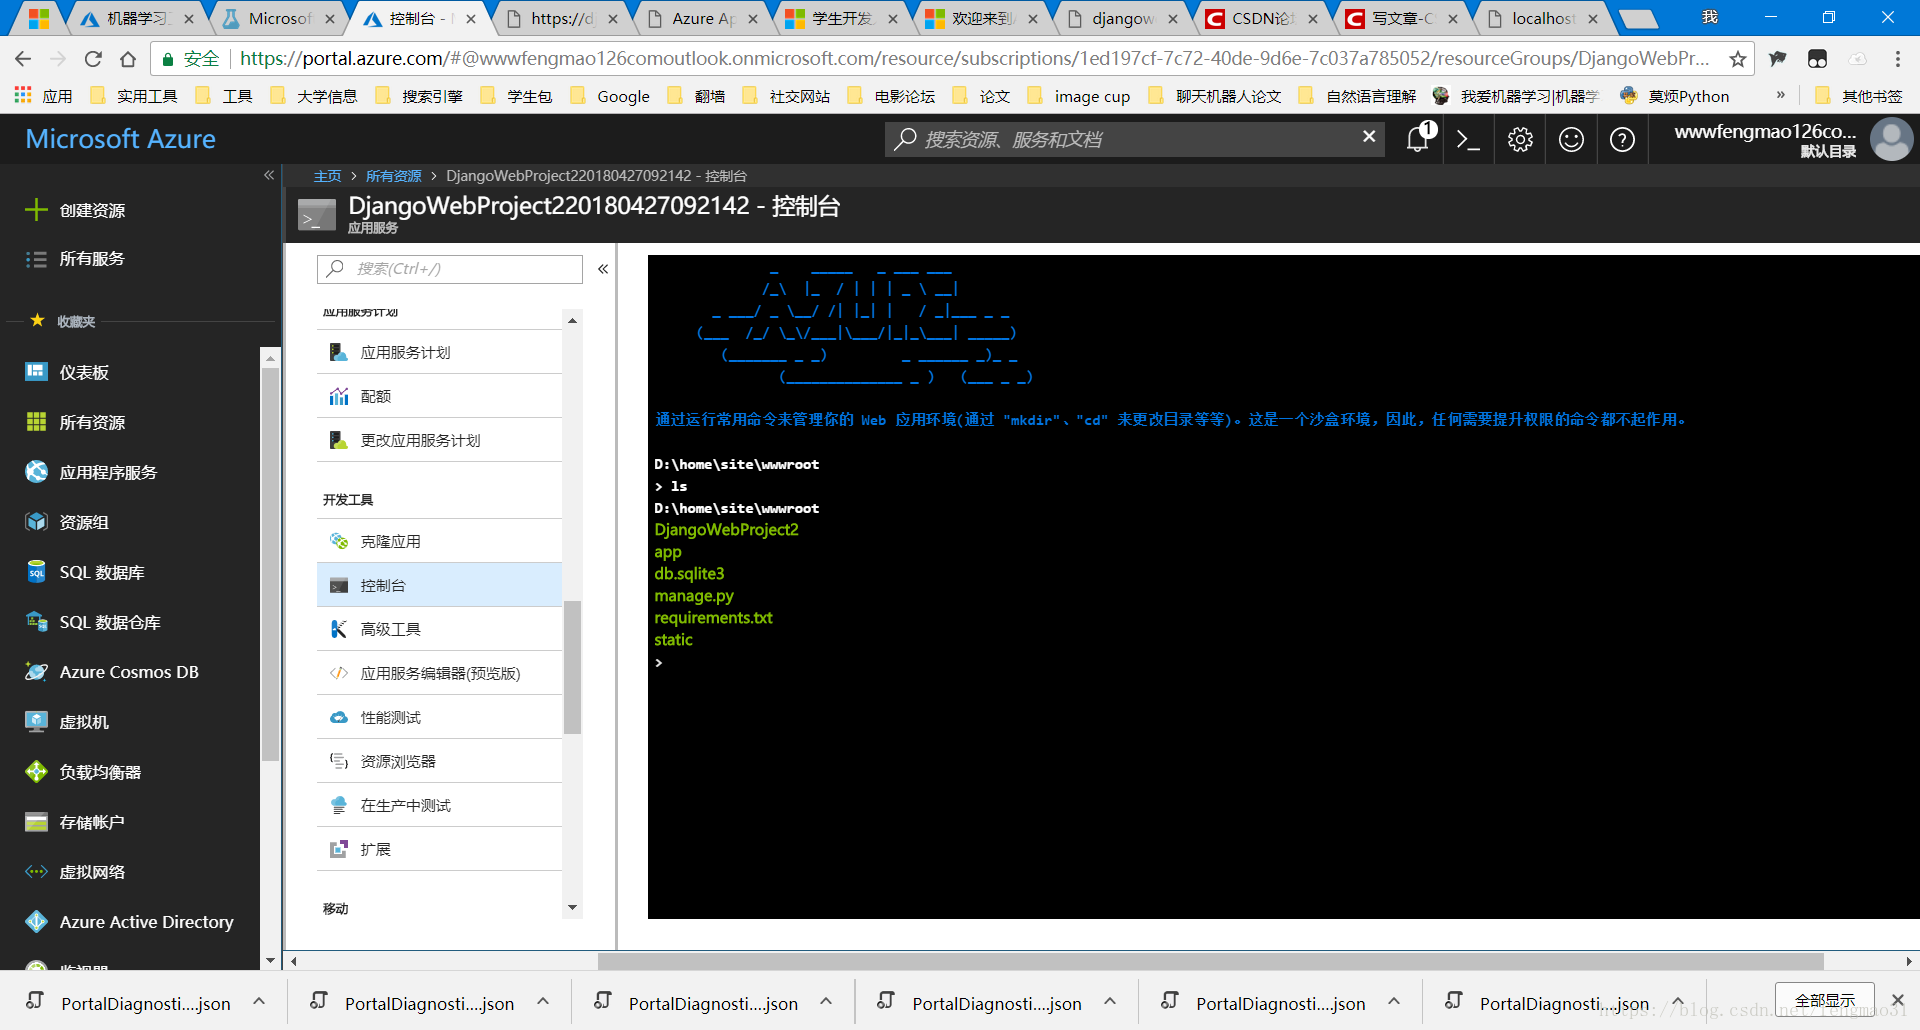This screenshot has height=1030, width=1920.
Task: Open browser home button
Action: click(128, 59)
